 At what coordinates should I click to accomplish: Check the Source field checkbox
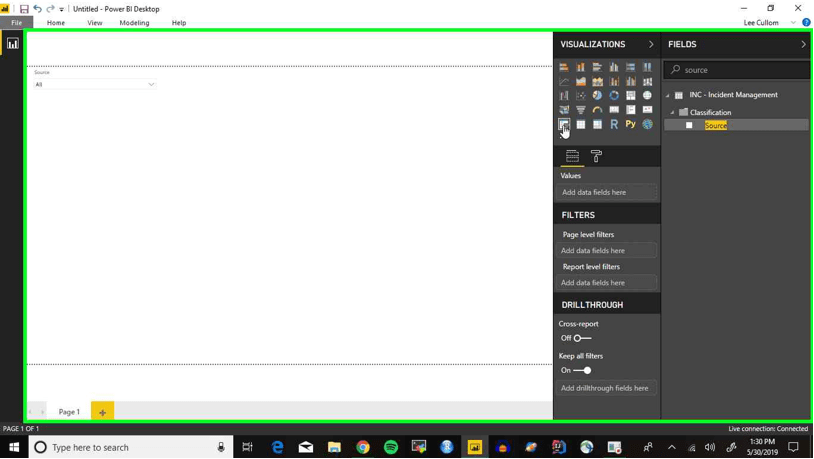click(689, 125)
